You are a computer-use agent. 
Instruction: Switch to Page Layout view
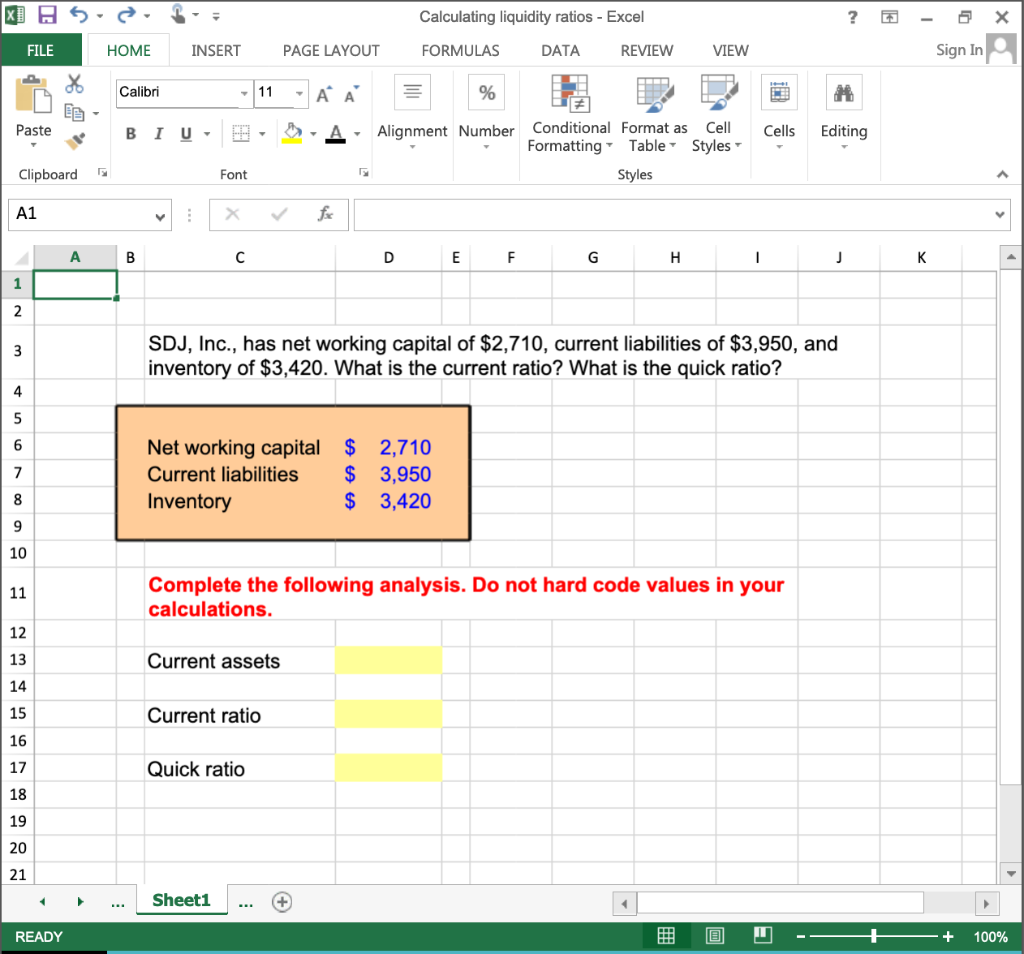(715, 936)
